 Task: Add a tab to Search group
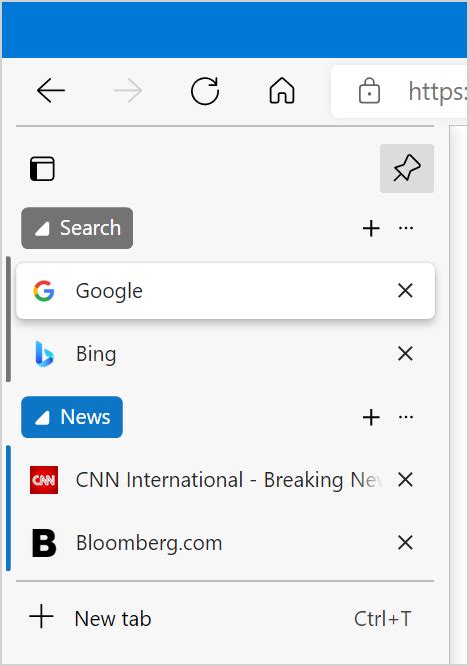coord(371,228)
